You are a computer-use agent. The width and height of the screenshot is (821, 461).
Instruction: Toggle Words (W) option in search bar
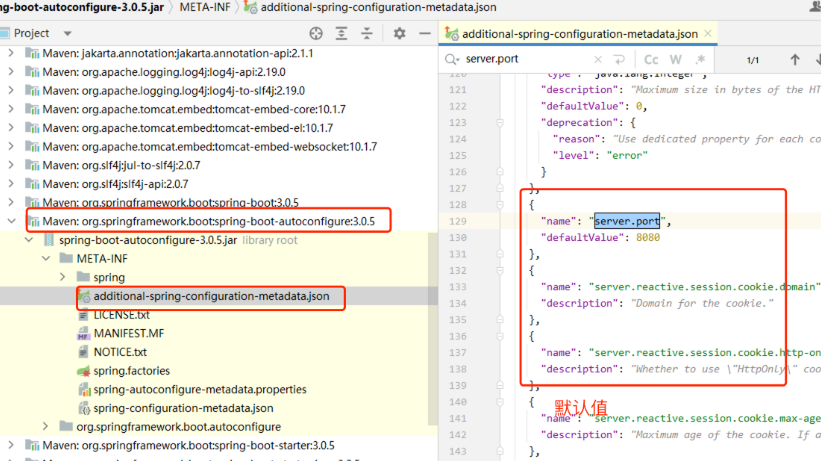[676, 59]
